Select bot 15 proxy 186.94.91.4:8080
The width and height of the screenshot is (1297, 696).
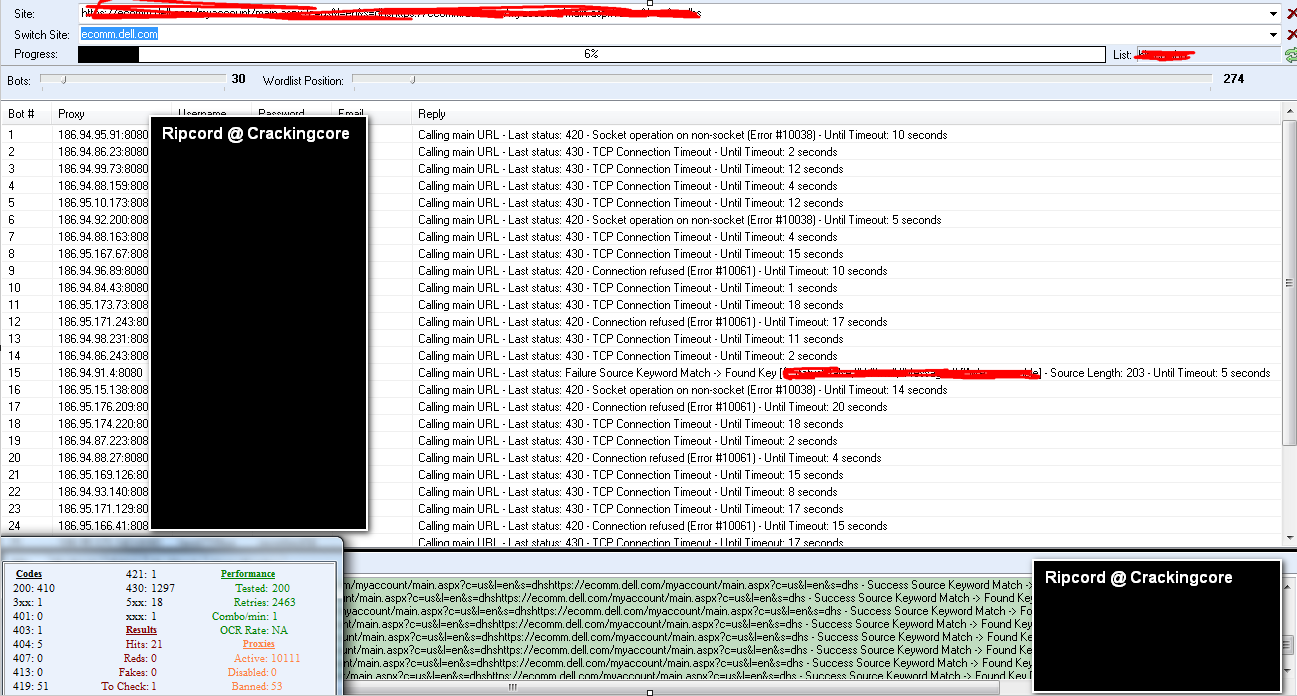[640, 373]
